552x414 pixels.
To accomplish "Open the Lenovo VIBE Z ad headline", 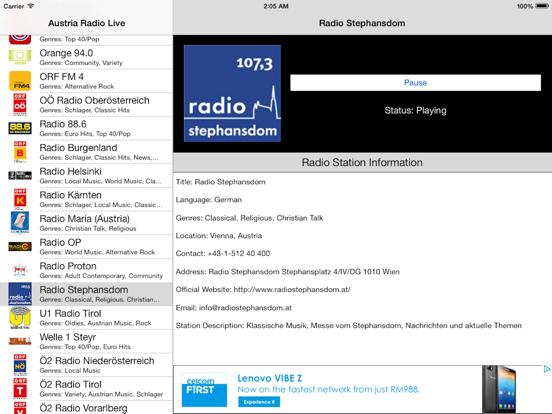I will coord(269,378).
